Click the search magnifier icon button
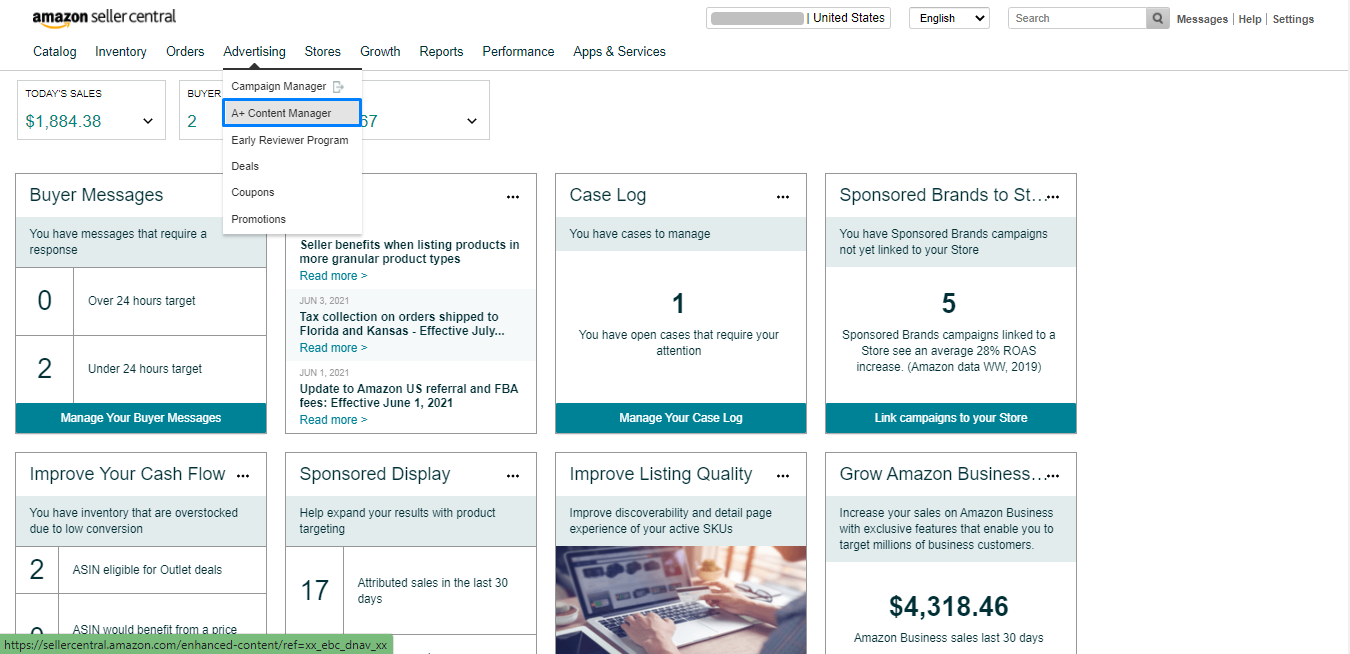Image resolution: width=1350 pixels, height=654 pixels. (x=1158, y=18)
